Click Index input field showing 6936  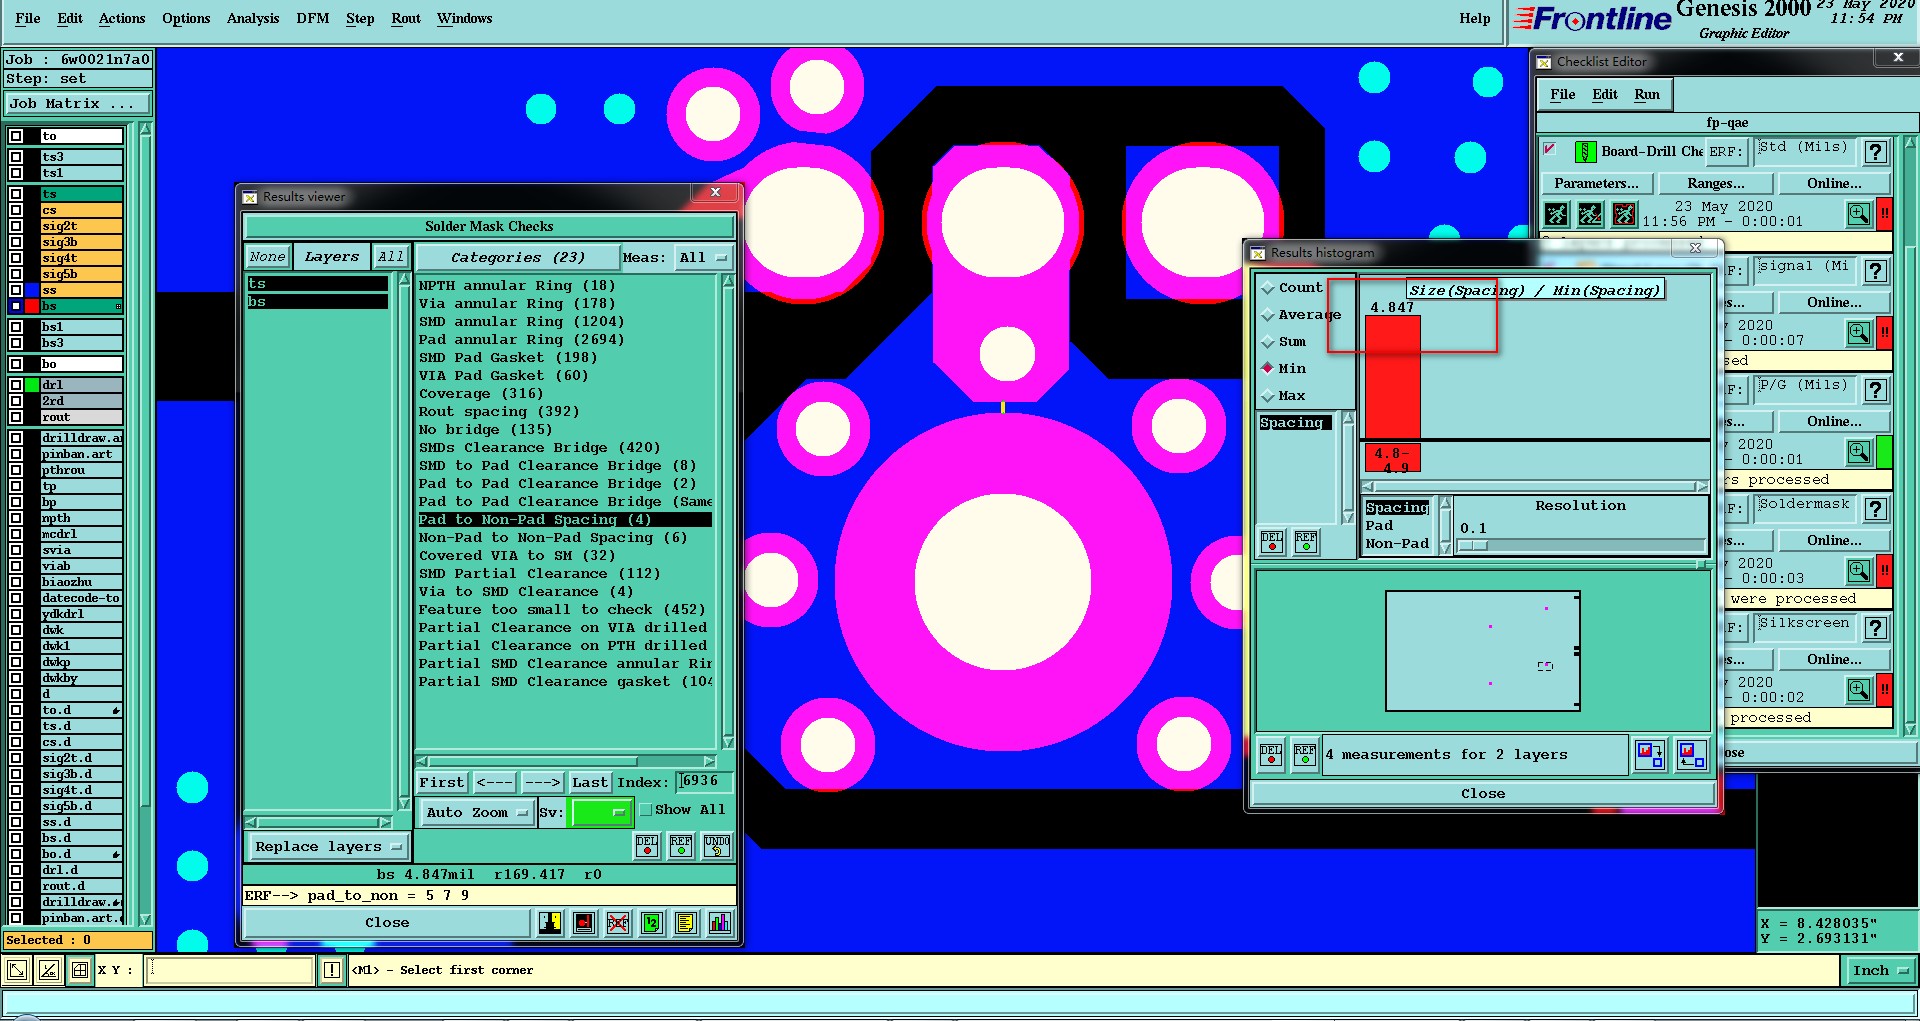pyautogui.click(x=705, y=781)
